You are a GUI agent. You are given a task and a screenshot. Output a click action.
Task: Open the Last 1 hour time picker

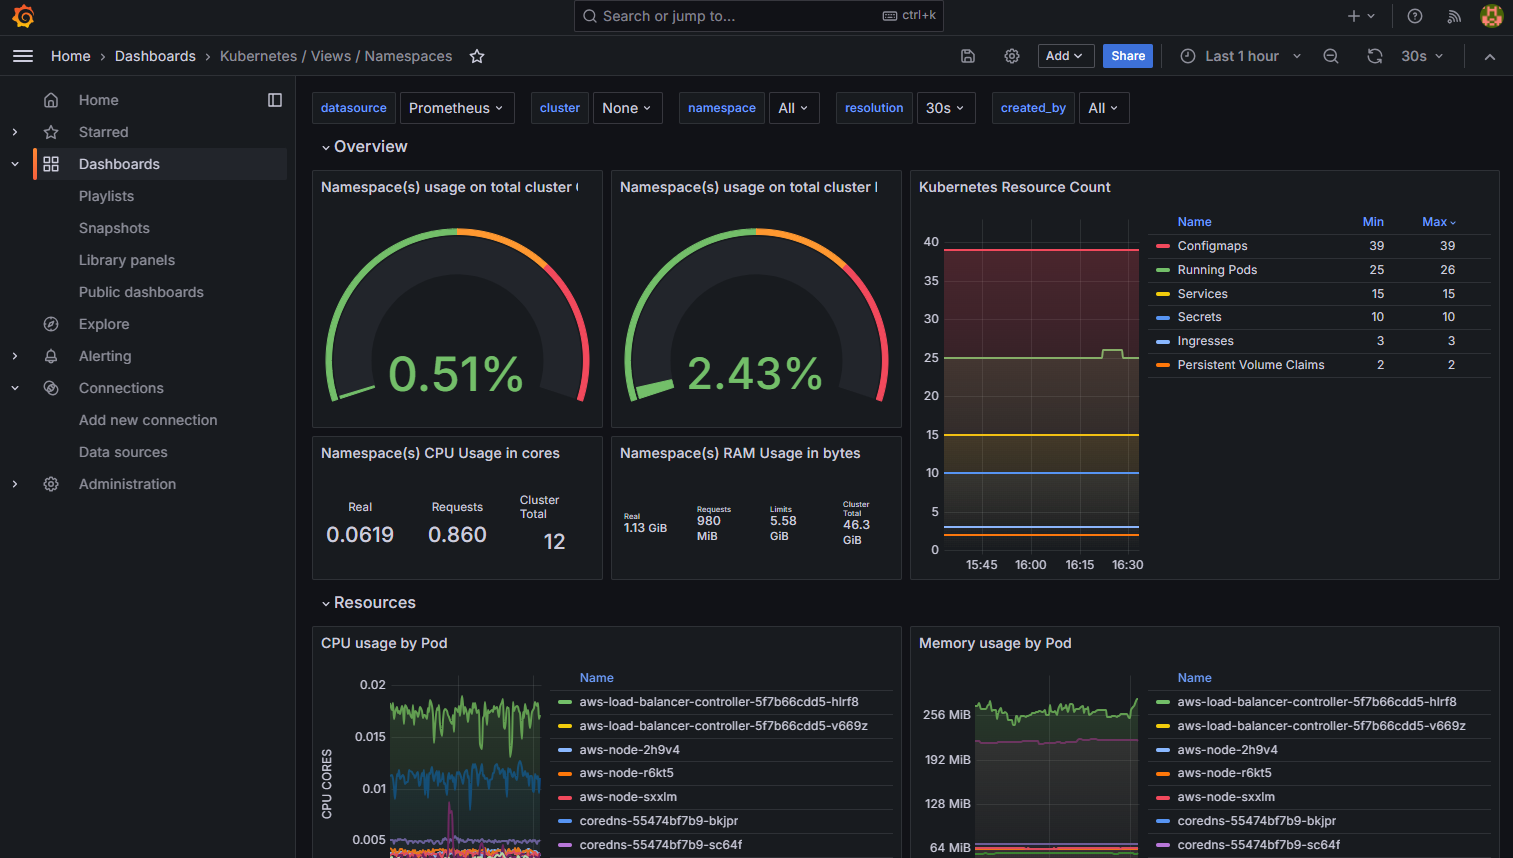(1241, 56)
